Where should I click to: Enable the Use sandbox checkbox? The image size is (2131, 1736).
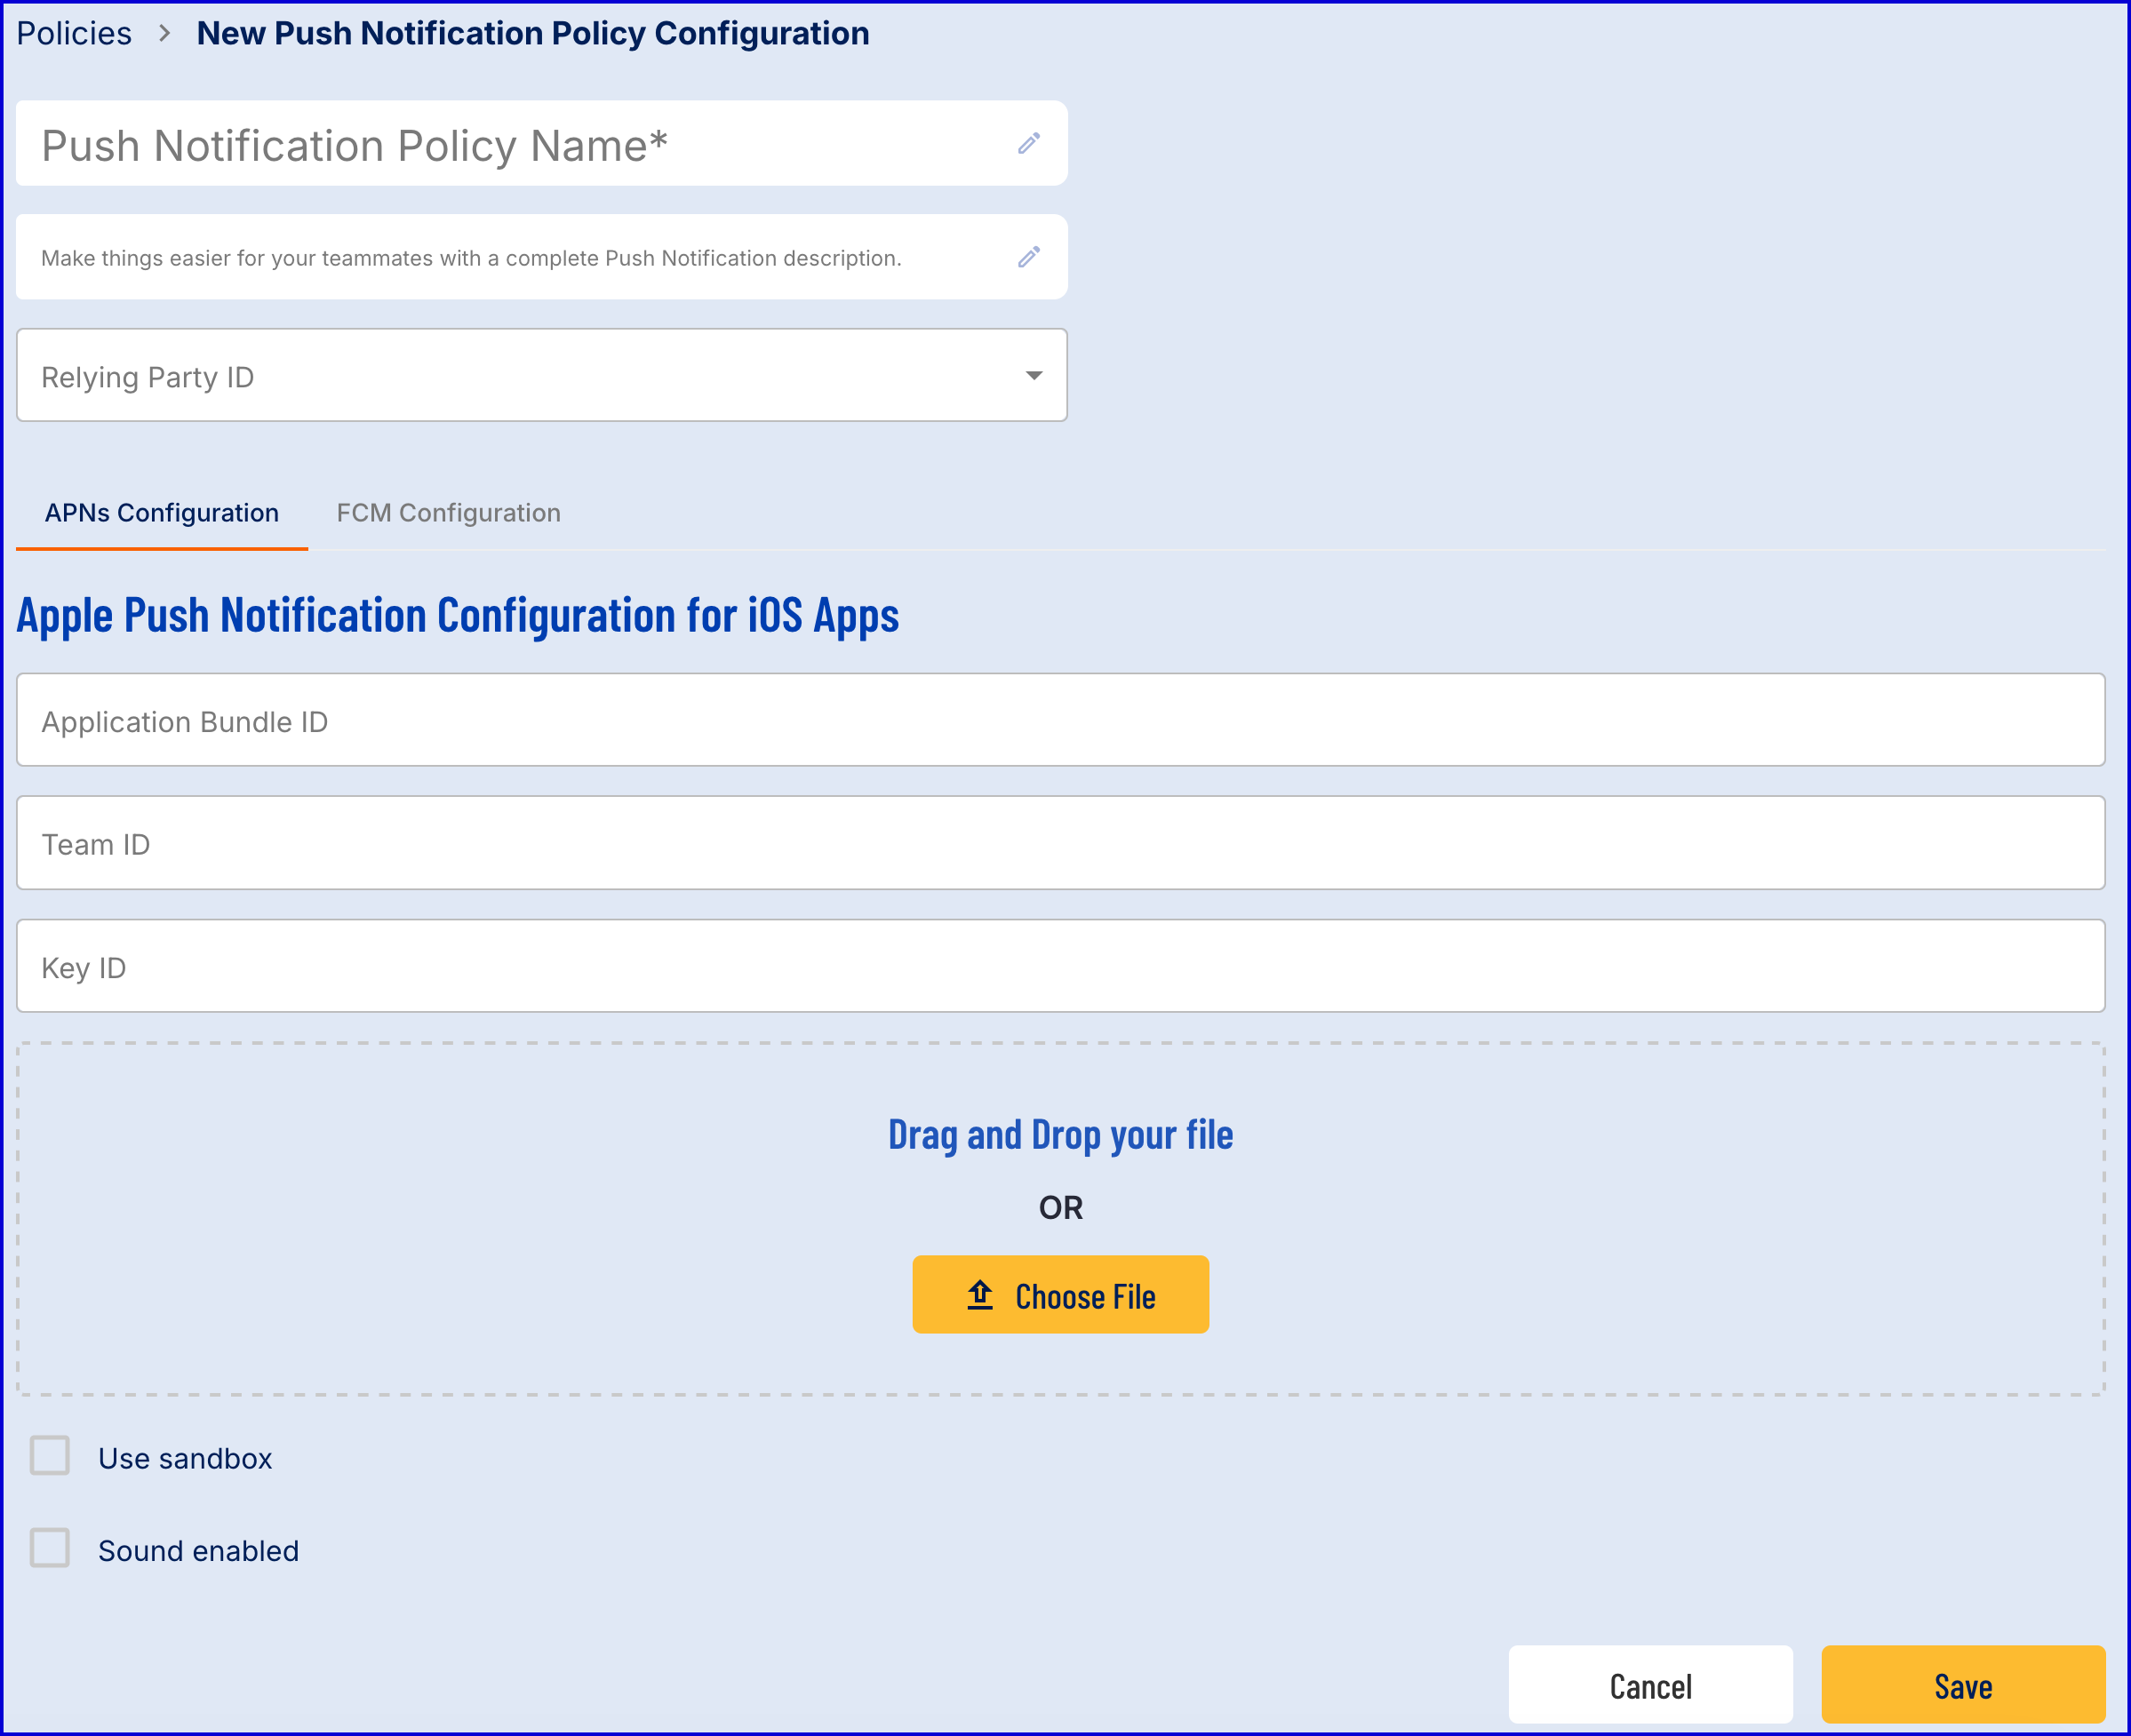(x=50, y=1456)
